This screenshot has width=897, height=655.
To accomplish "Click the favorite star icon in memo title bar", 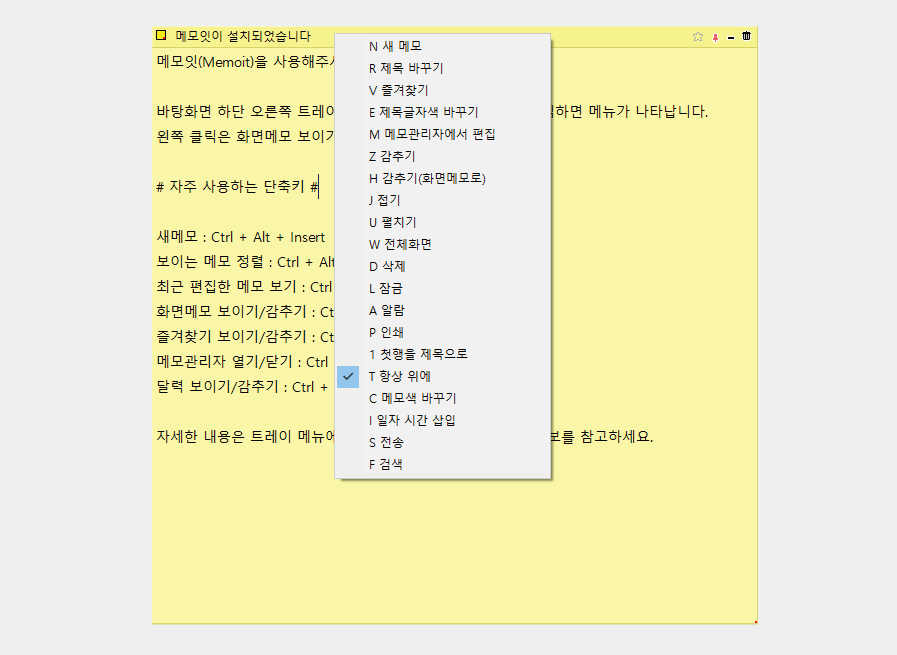I will (697, 37).
